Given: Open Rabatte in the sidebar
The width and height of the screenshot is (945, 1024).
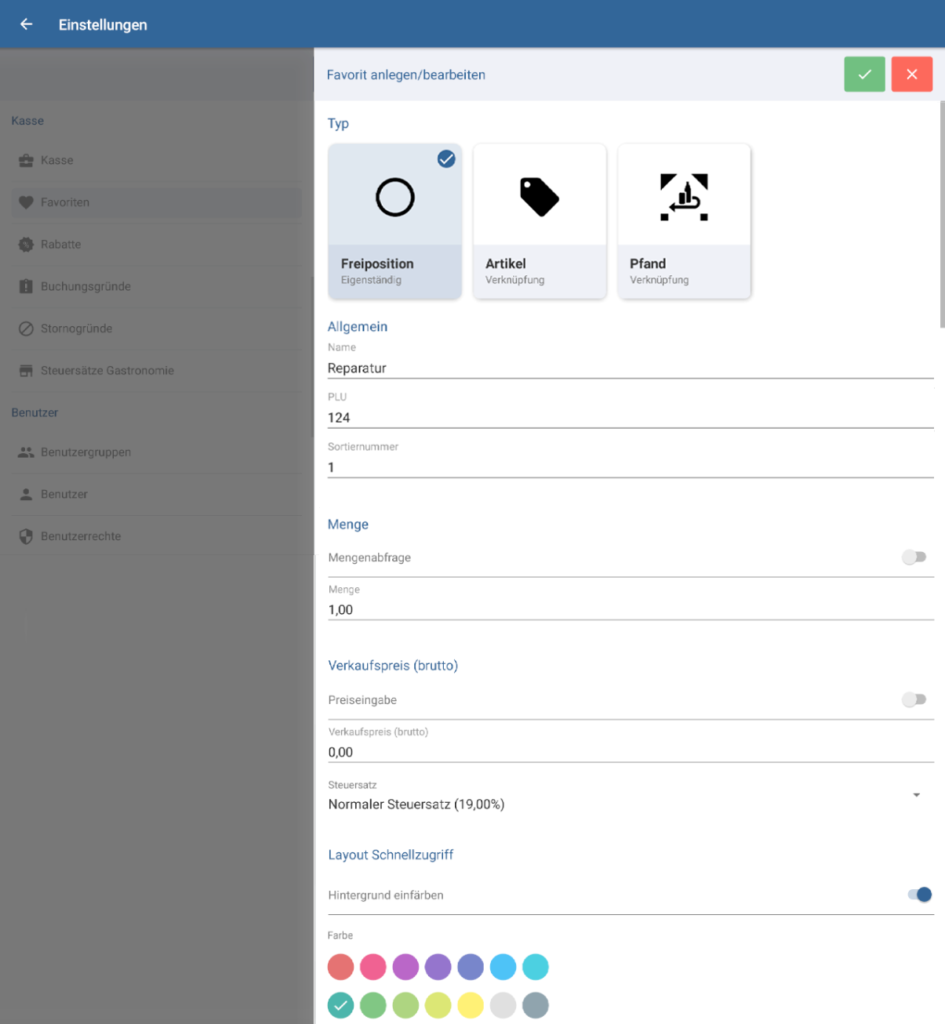Looking at the screenshot, I should coord(61,244).
